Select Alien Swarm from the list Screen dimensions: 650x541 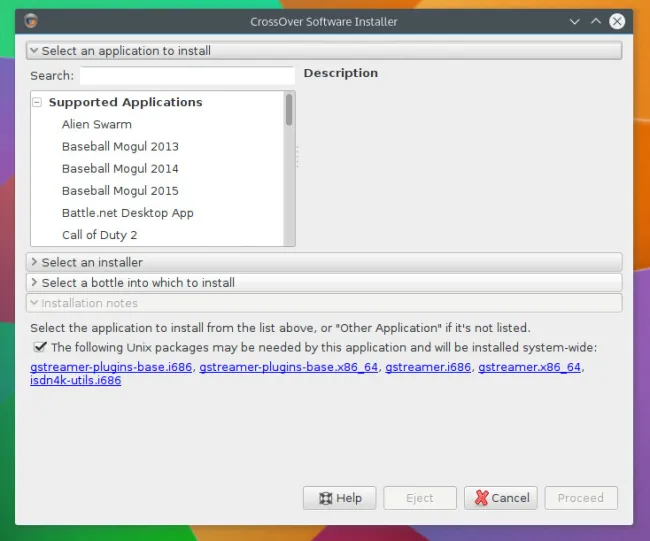96,125
